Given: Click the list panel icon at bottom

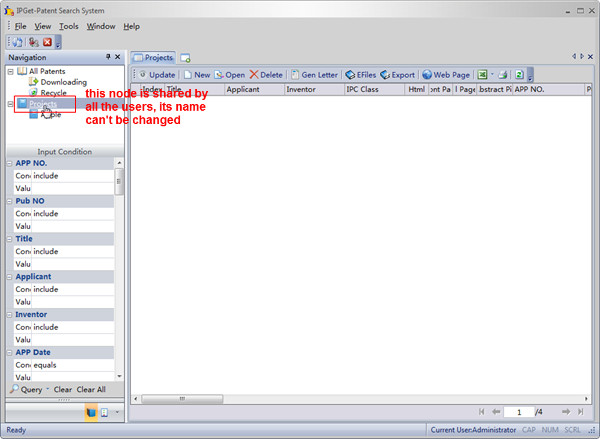Looking at the screenshot, I should click(x=104, y=413).
